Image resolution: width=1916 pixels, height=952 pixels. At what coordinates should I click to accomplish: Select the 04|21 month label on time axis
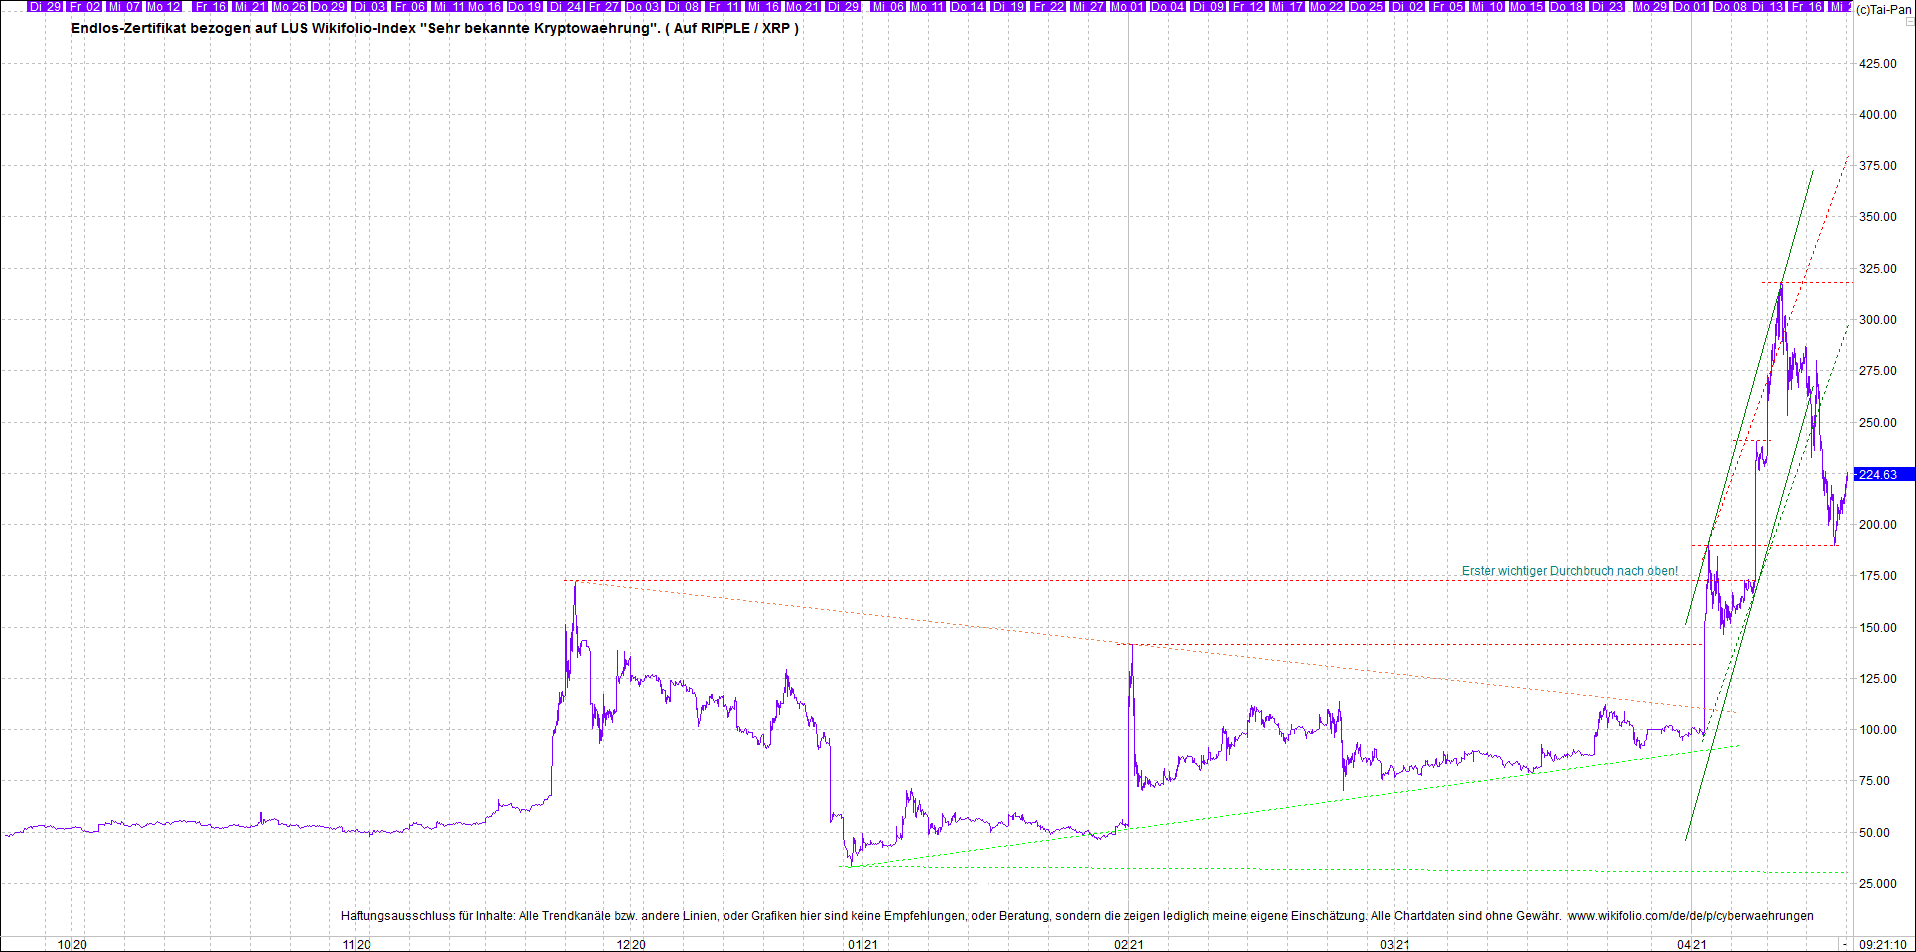point(1692,944)
